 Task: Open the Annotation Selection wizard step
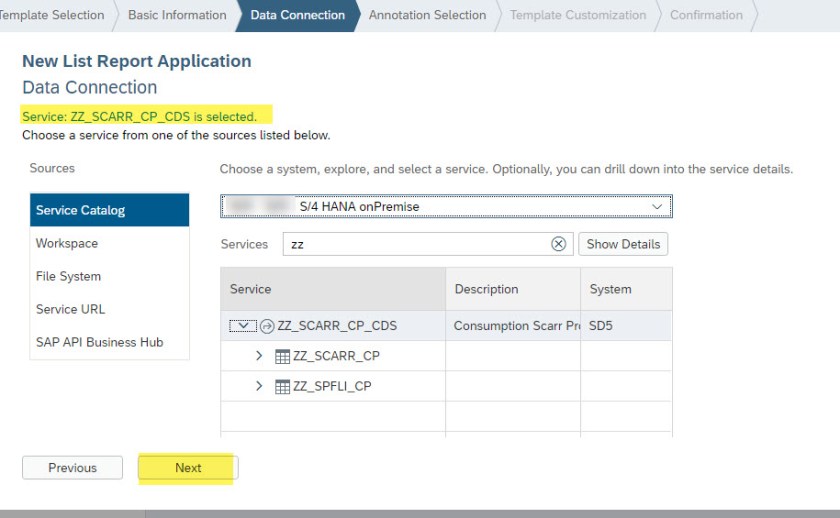[427, 15]
